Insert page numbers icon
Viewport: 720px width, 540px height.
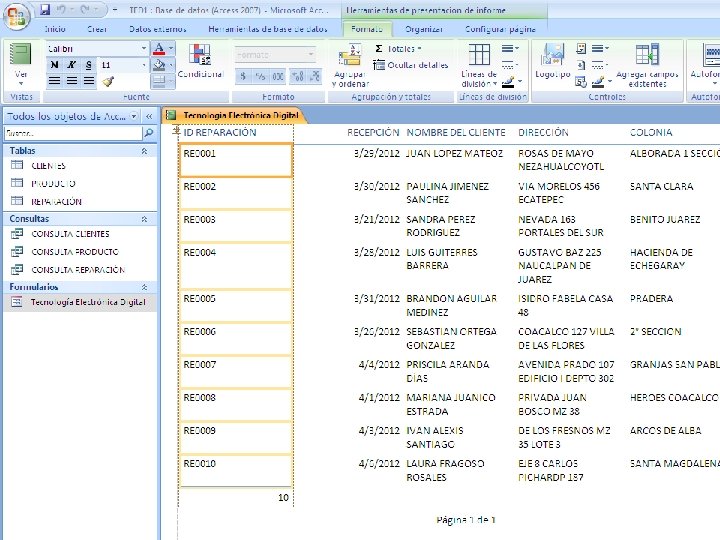pyautogui.click(x=581, y=65)
